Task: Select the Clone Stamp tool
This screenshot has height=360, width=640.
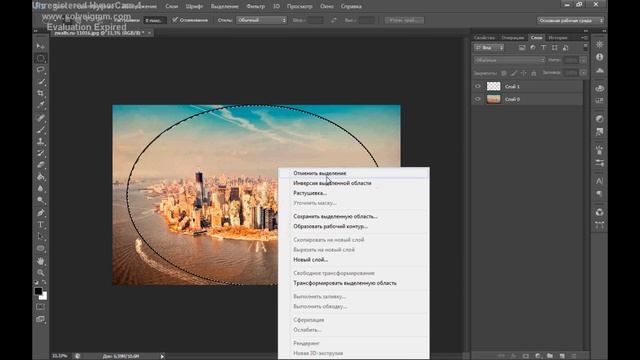Action: pos(40,142)
